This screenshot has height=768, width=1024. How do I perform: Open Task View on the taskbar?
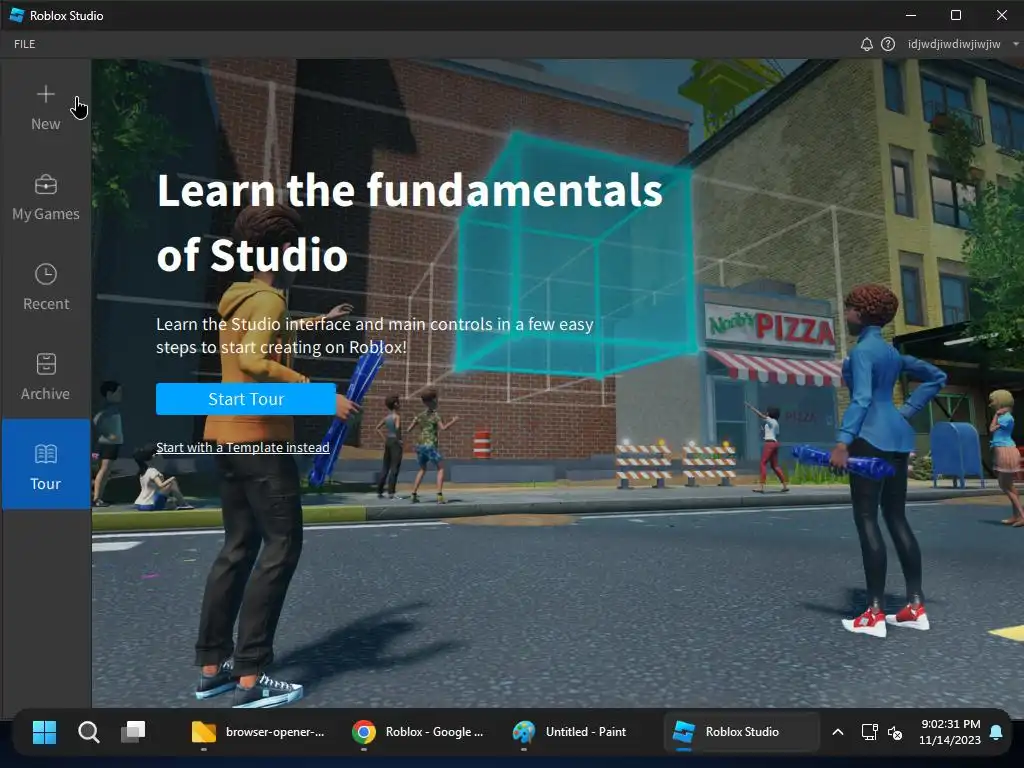click(x=133, y=732)
